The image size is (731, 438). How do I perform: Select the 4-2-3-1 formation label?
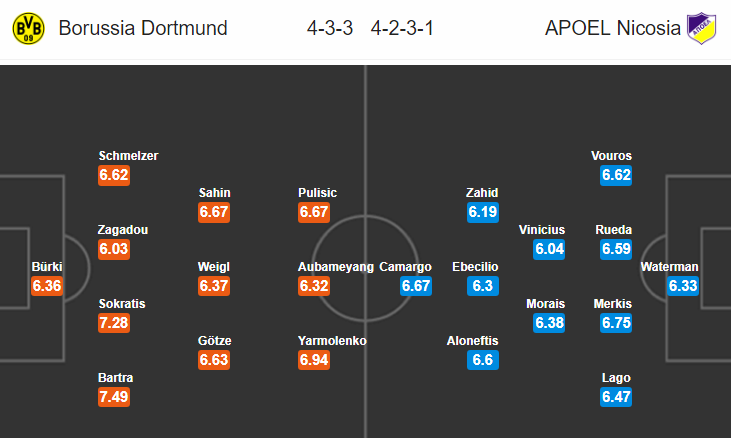402,28
